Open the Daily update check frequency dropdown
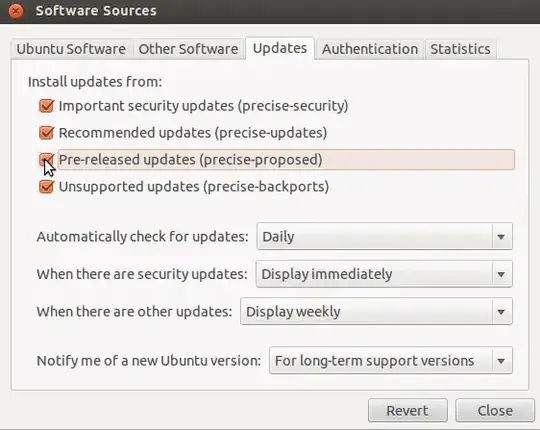 point(385,236)
